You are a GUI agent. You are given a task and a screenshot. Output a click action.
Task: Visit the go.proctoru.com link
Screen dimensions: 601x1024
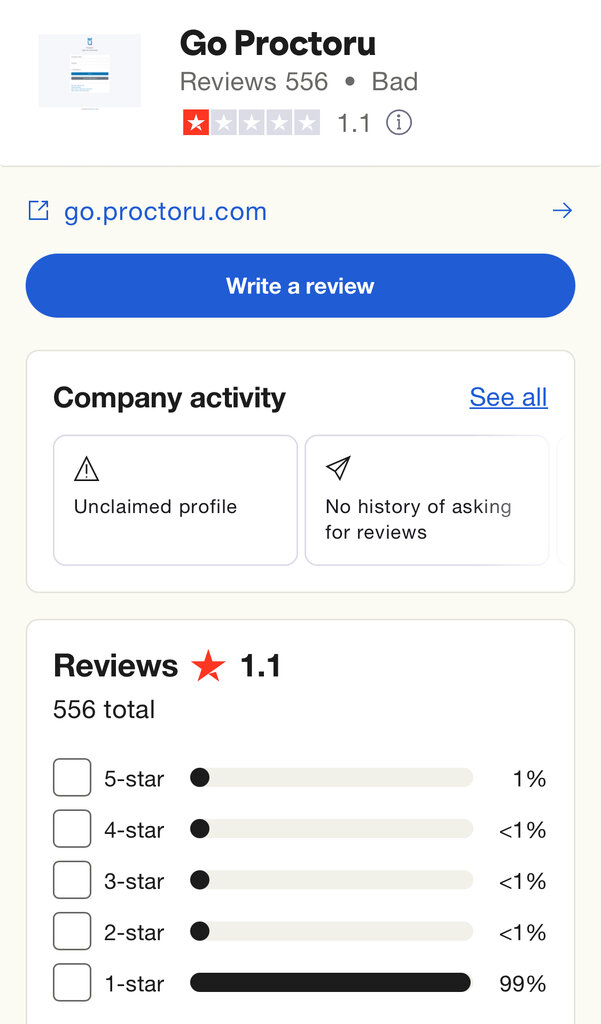coord(165,211)
